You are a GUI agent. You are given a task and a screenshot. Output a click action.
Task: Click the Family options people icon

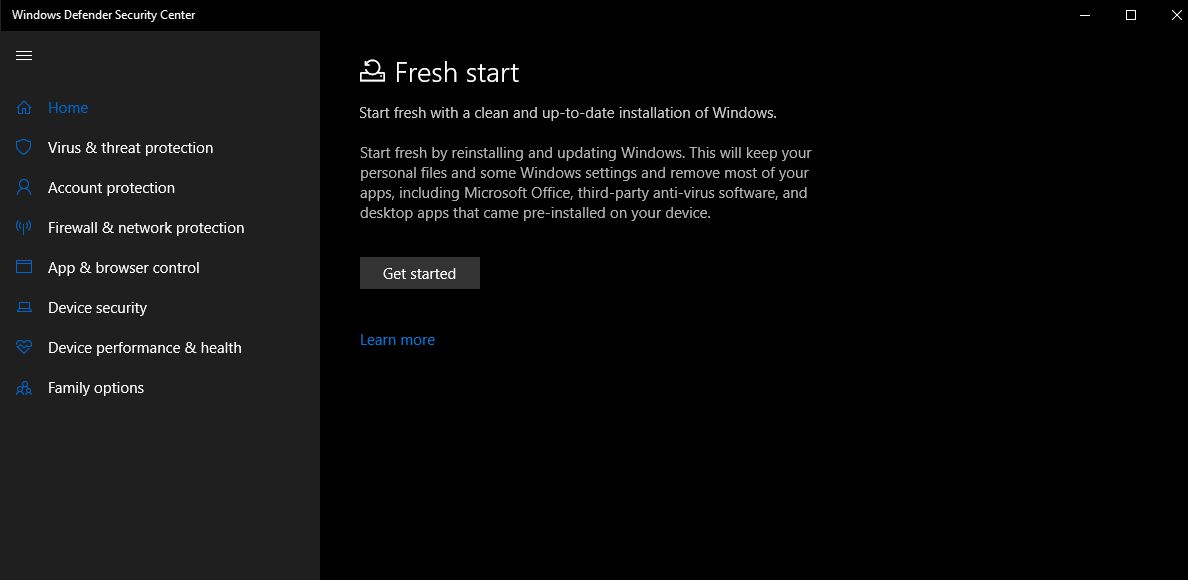pos(24,388)
